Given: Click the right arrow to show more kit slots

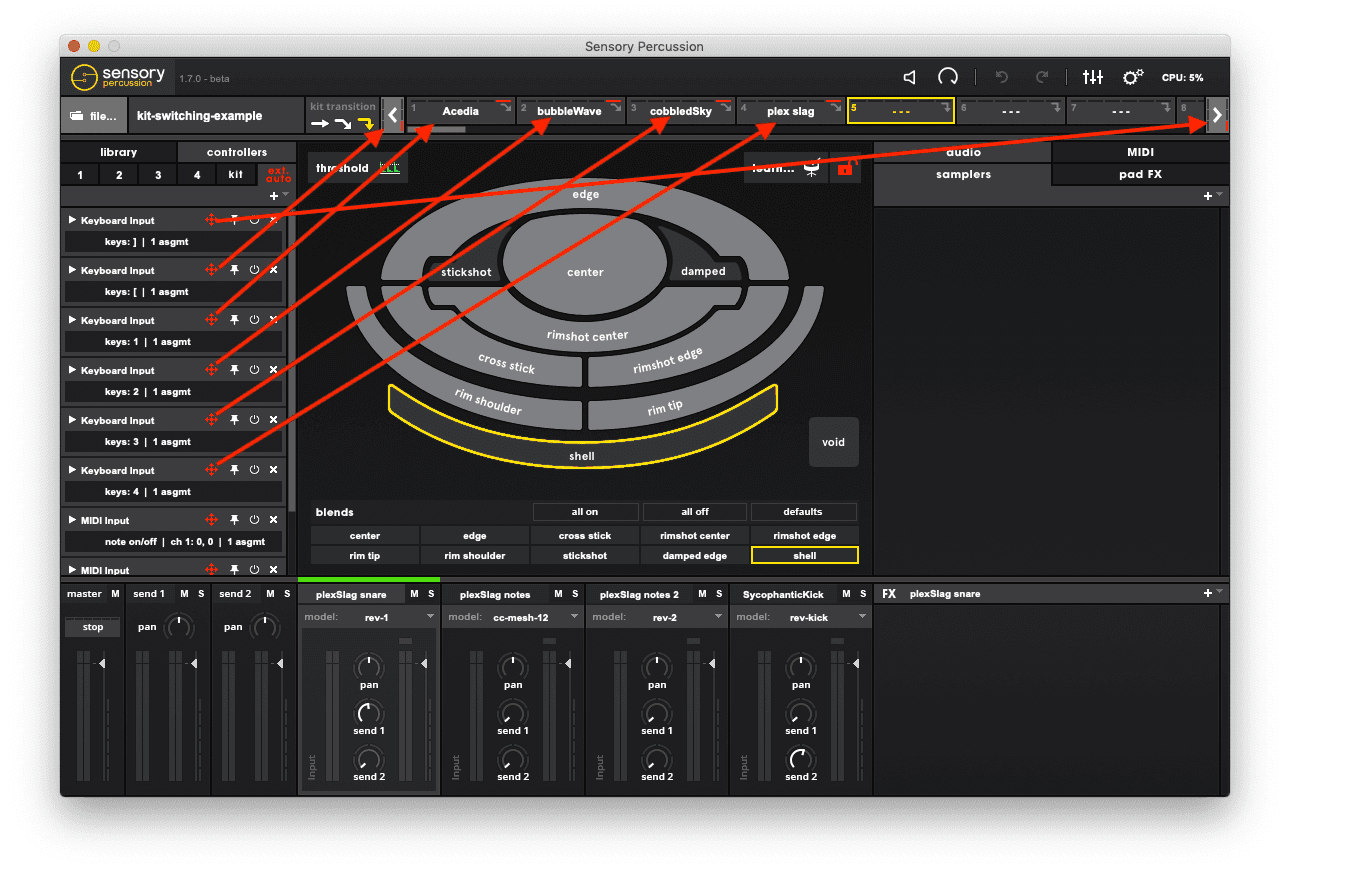Looking at the screenshot, I should point(1218,114).
